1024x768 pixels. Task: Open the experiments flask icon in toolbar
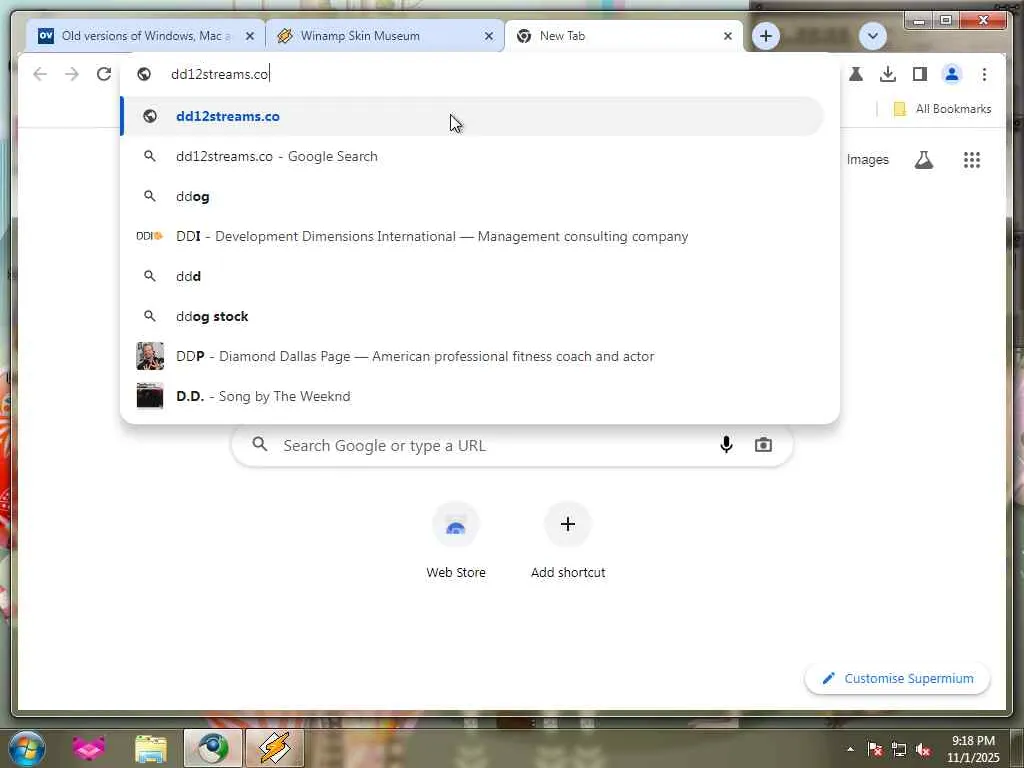pyautogui.click(x=856, y=74)
